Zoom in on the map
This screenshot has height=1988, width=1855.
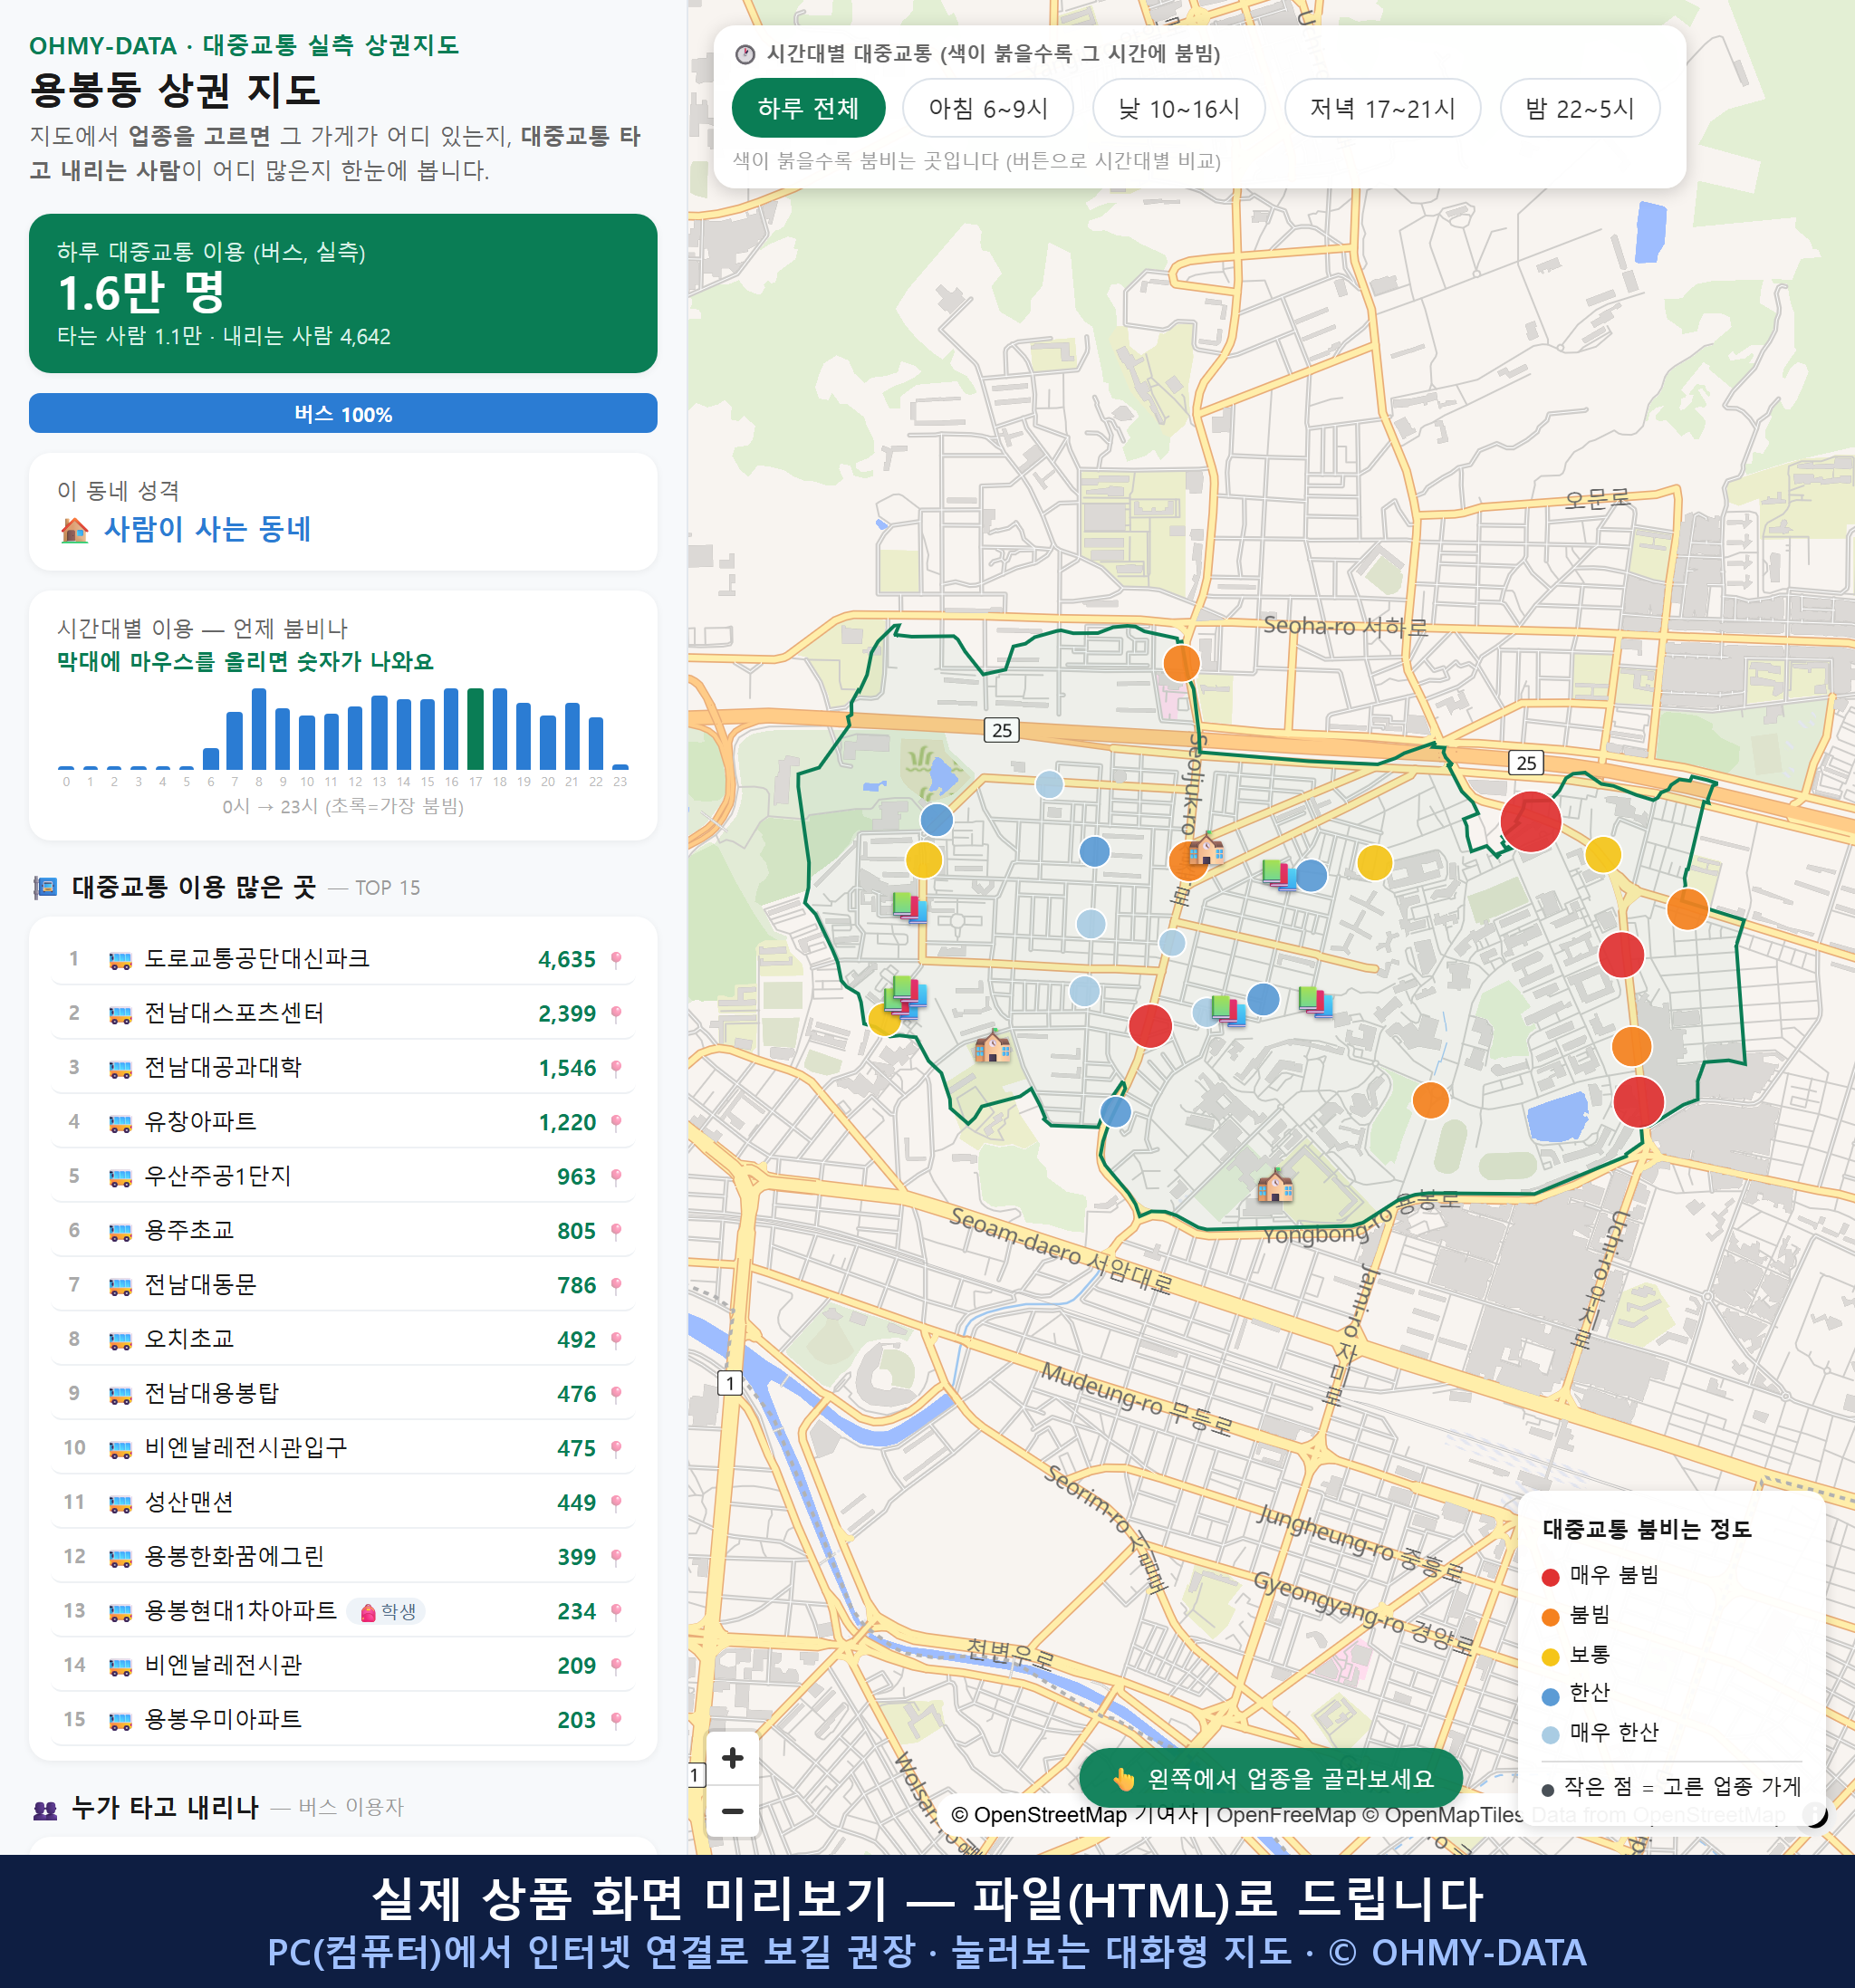click(x=732, y=1758)
